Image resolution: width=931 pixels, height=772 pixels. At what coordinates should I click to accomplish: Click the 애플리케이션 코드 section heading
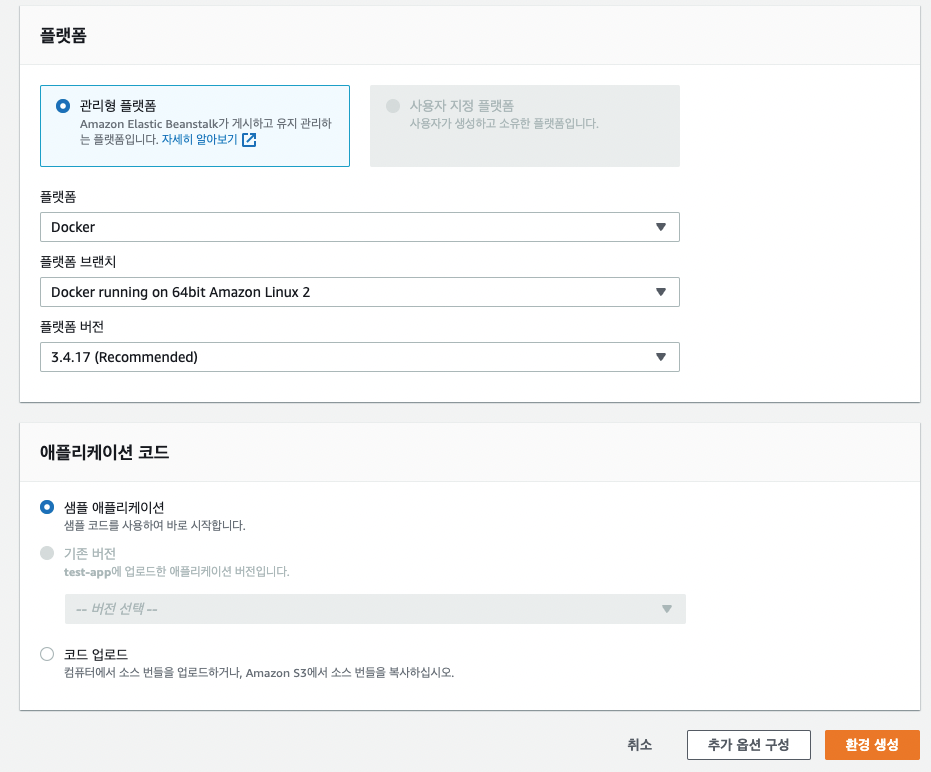[104, 453]
